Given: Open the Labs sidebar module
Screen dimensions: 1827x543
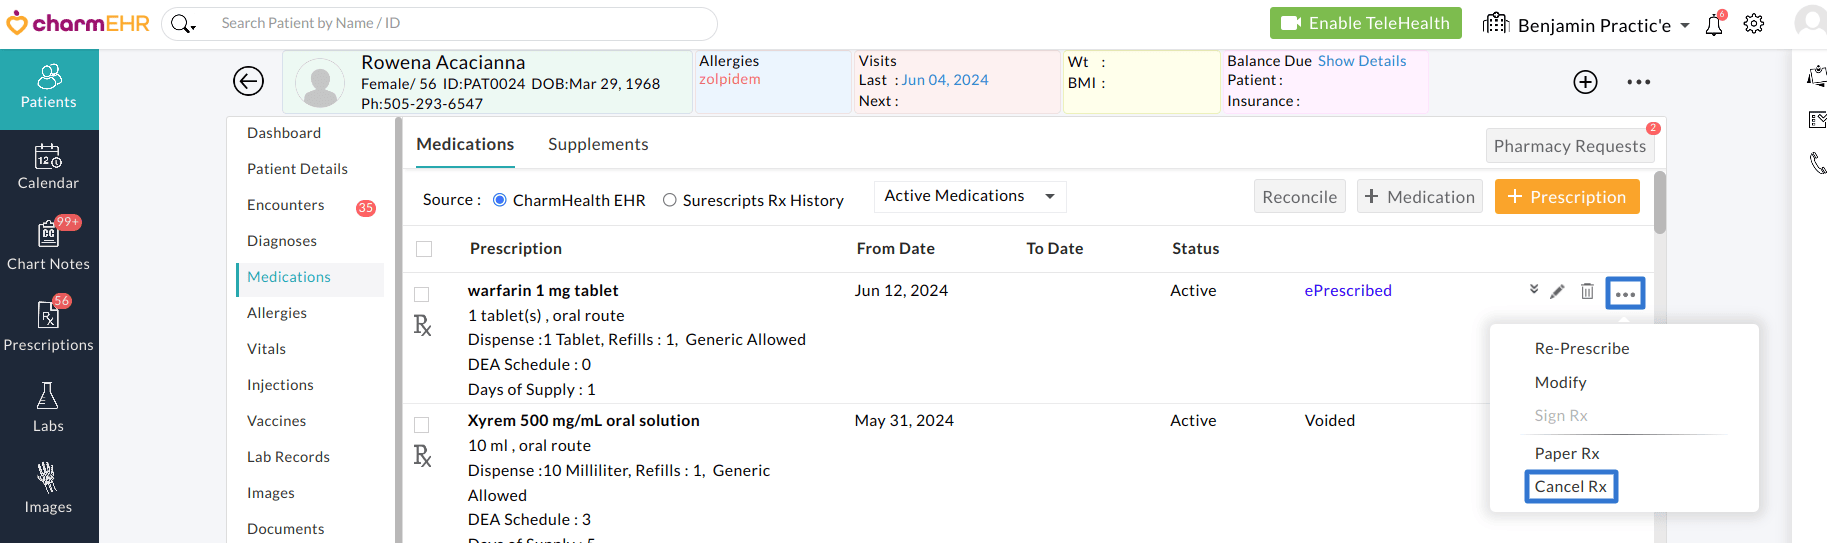Looking at the screenshot, I should click(49, 408).
